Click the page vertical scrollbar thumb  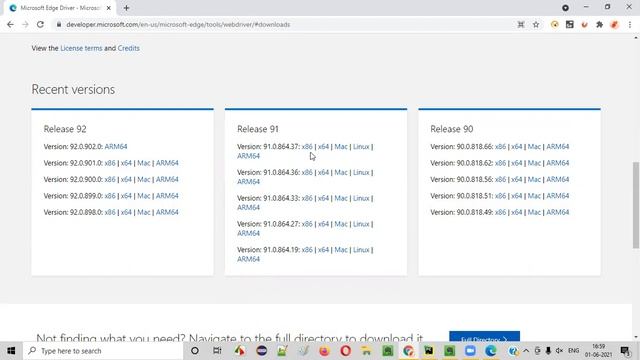pos(636,205)
